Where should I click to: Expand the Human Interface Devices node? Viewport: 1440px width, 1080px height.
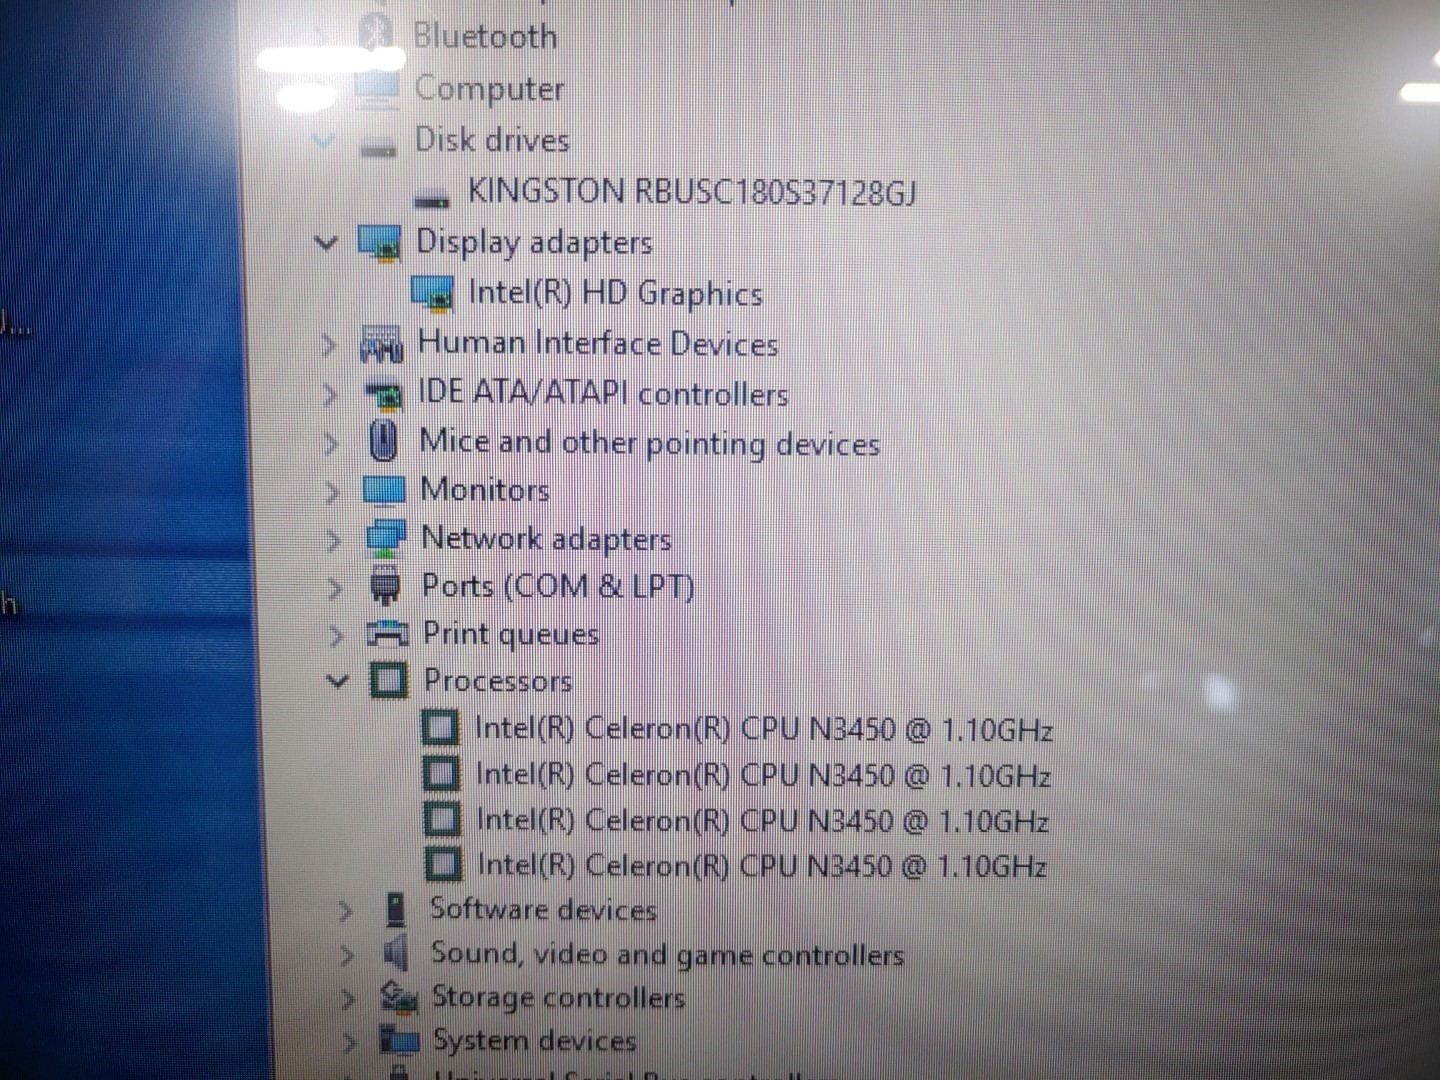[x=329, y=345]
